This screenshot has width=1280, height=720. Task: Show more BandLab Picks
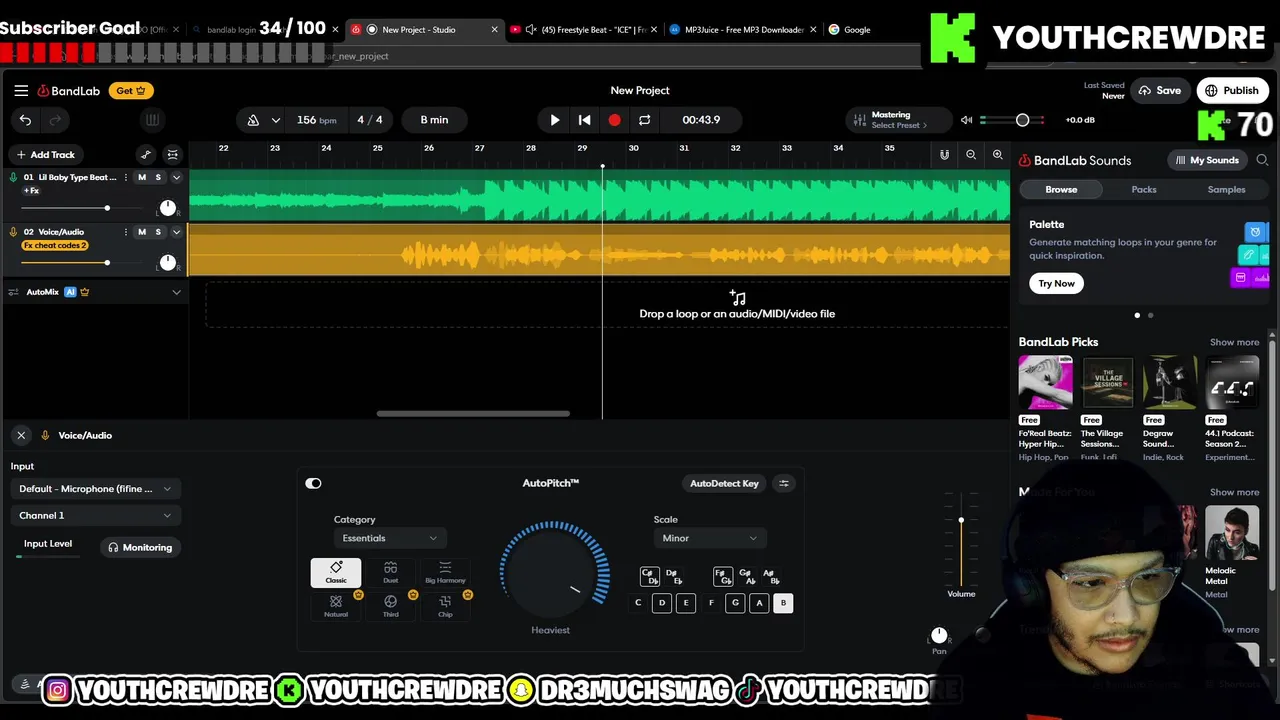1234,342
